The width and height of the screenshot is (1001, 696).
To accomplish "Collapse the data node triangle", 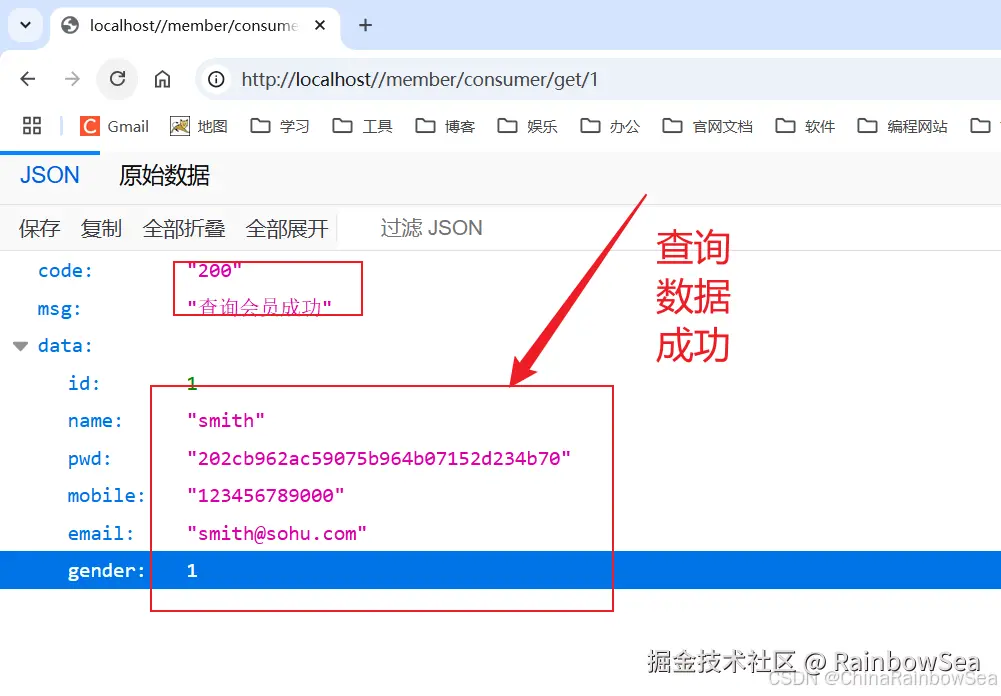I will click(21, 346).
